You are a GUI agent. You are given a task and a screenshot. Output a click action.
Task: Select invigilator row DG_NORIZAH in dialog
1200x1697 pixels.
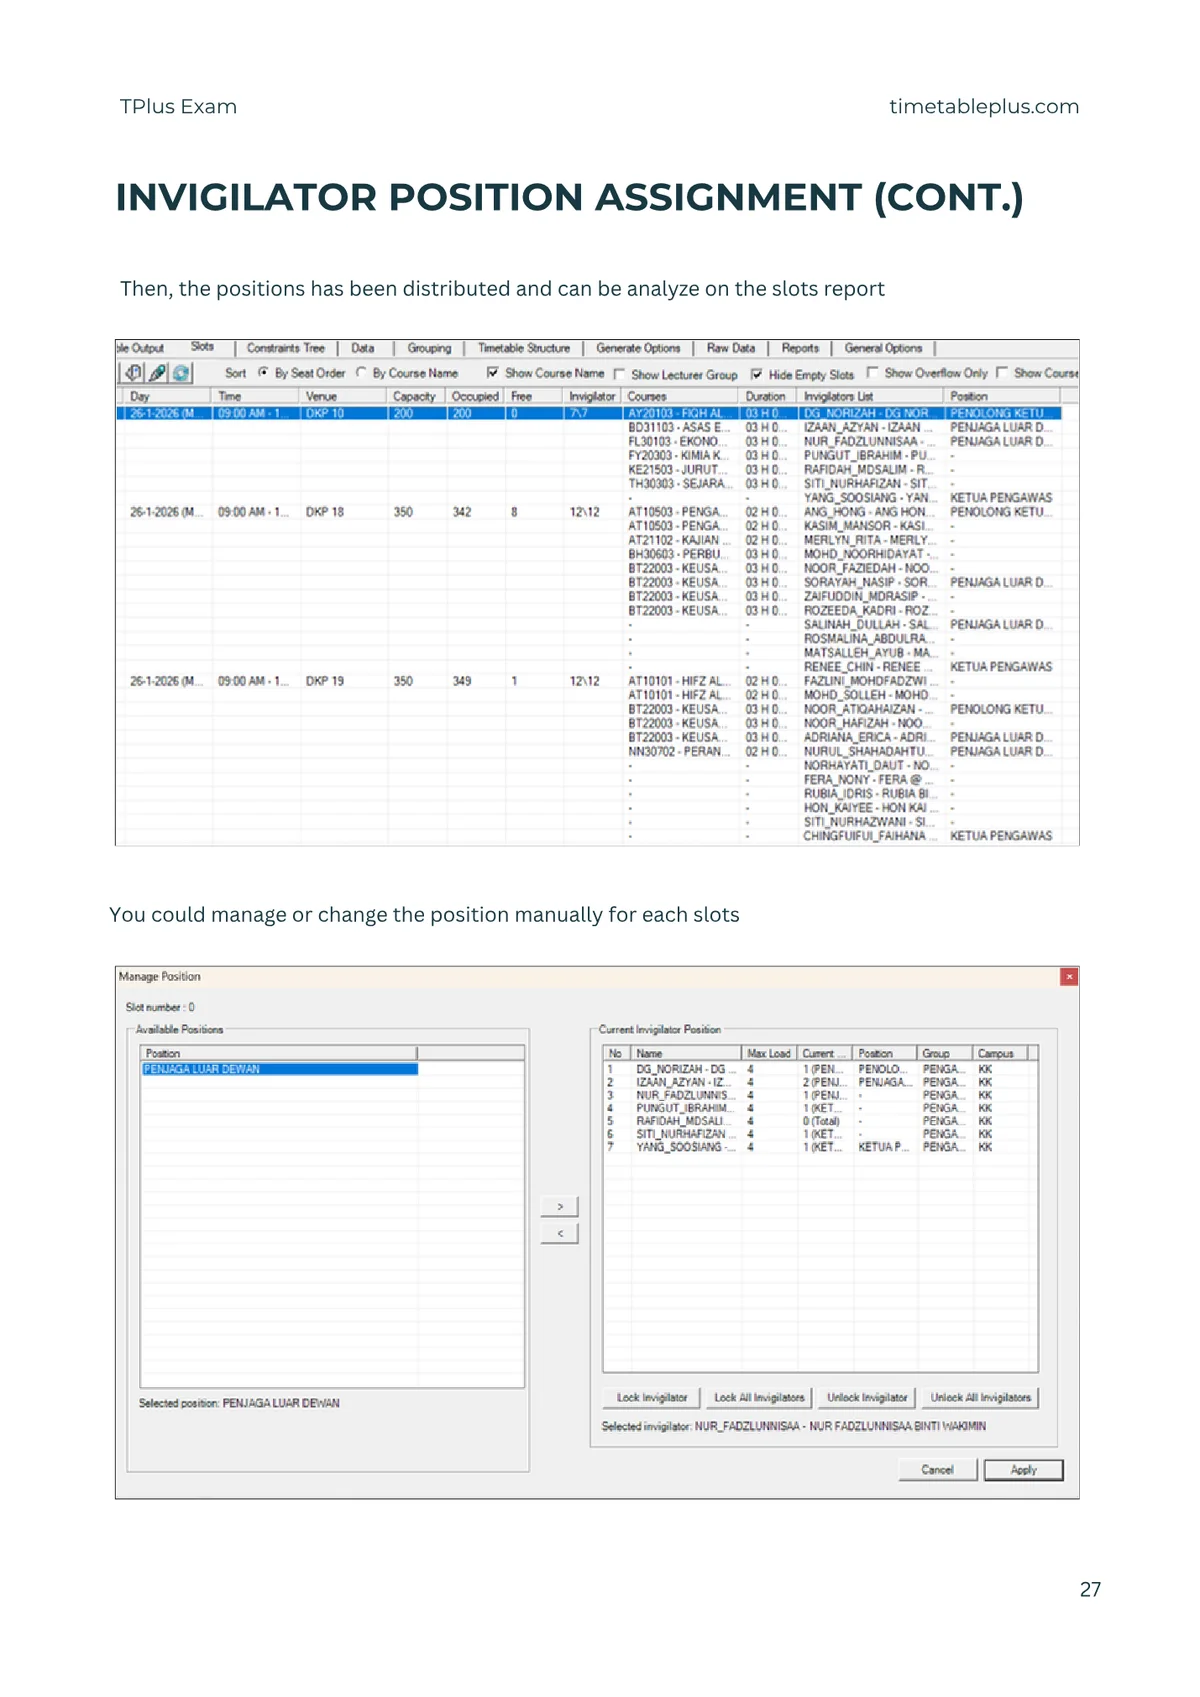(x=820, y=1069)
